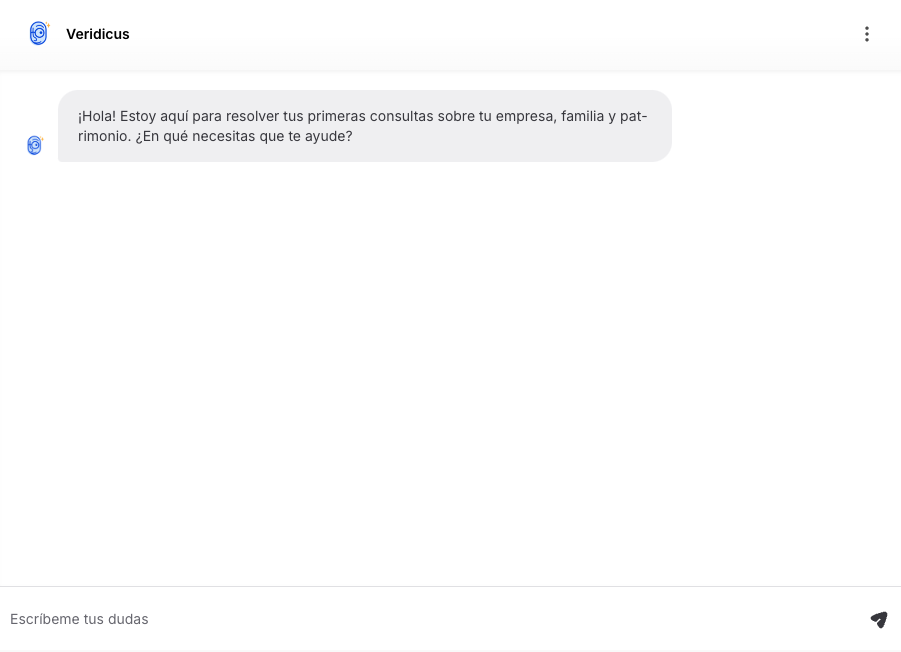Click the Veridicus title text
This screenshot has height=652, width=901.
[98, 34]
